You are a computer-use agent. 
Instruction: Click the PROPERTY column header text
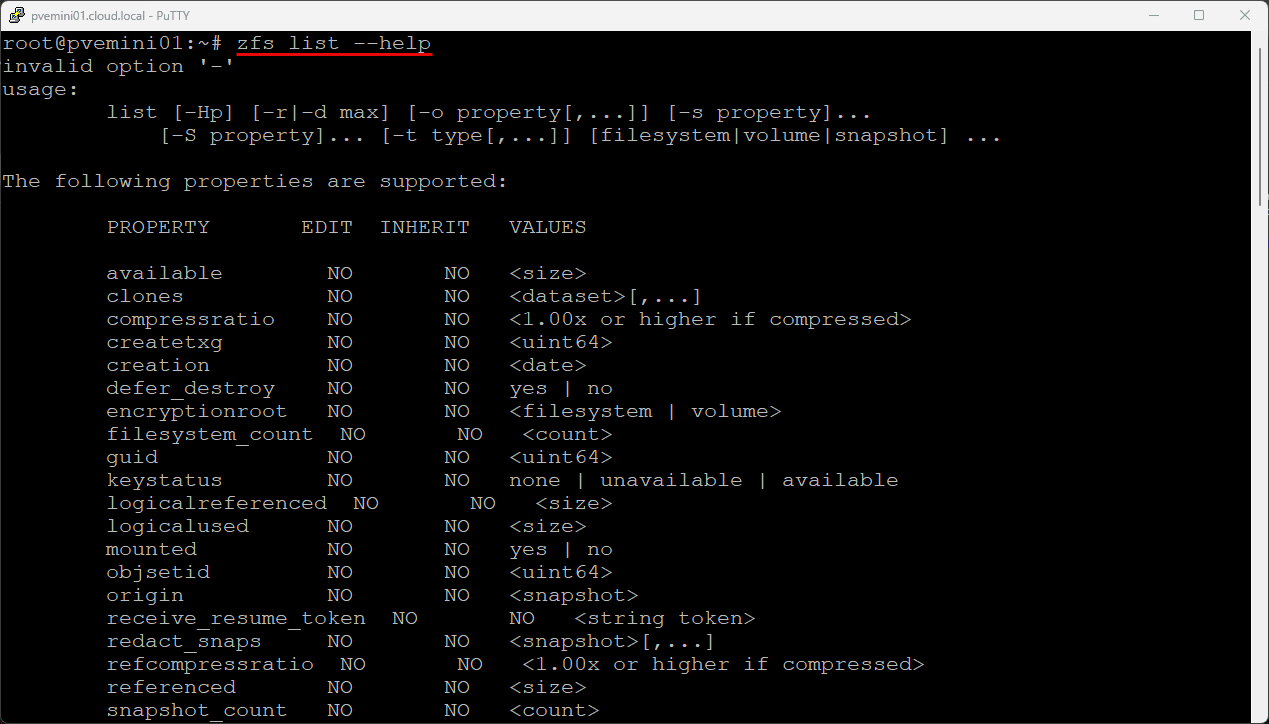158,227
